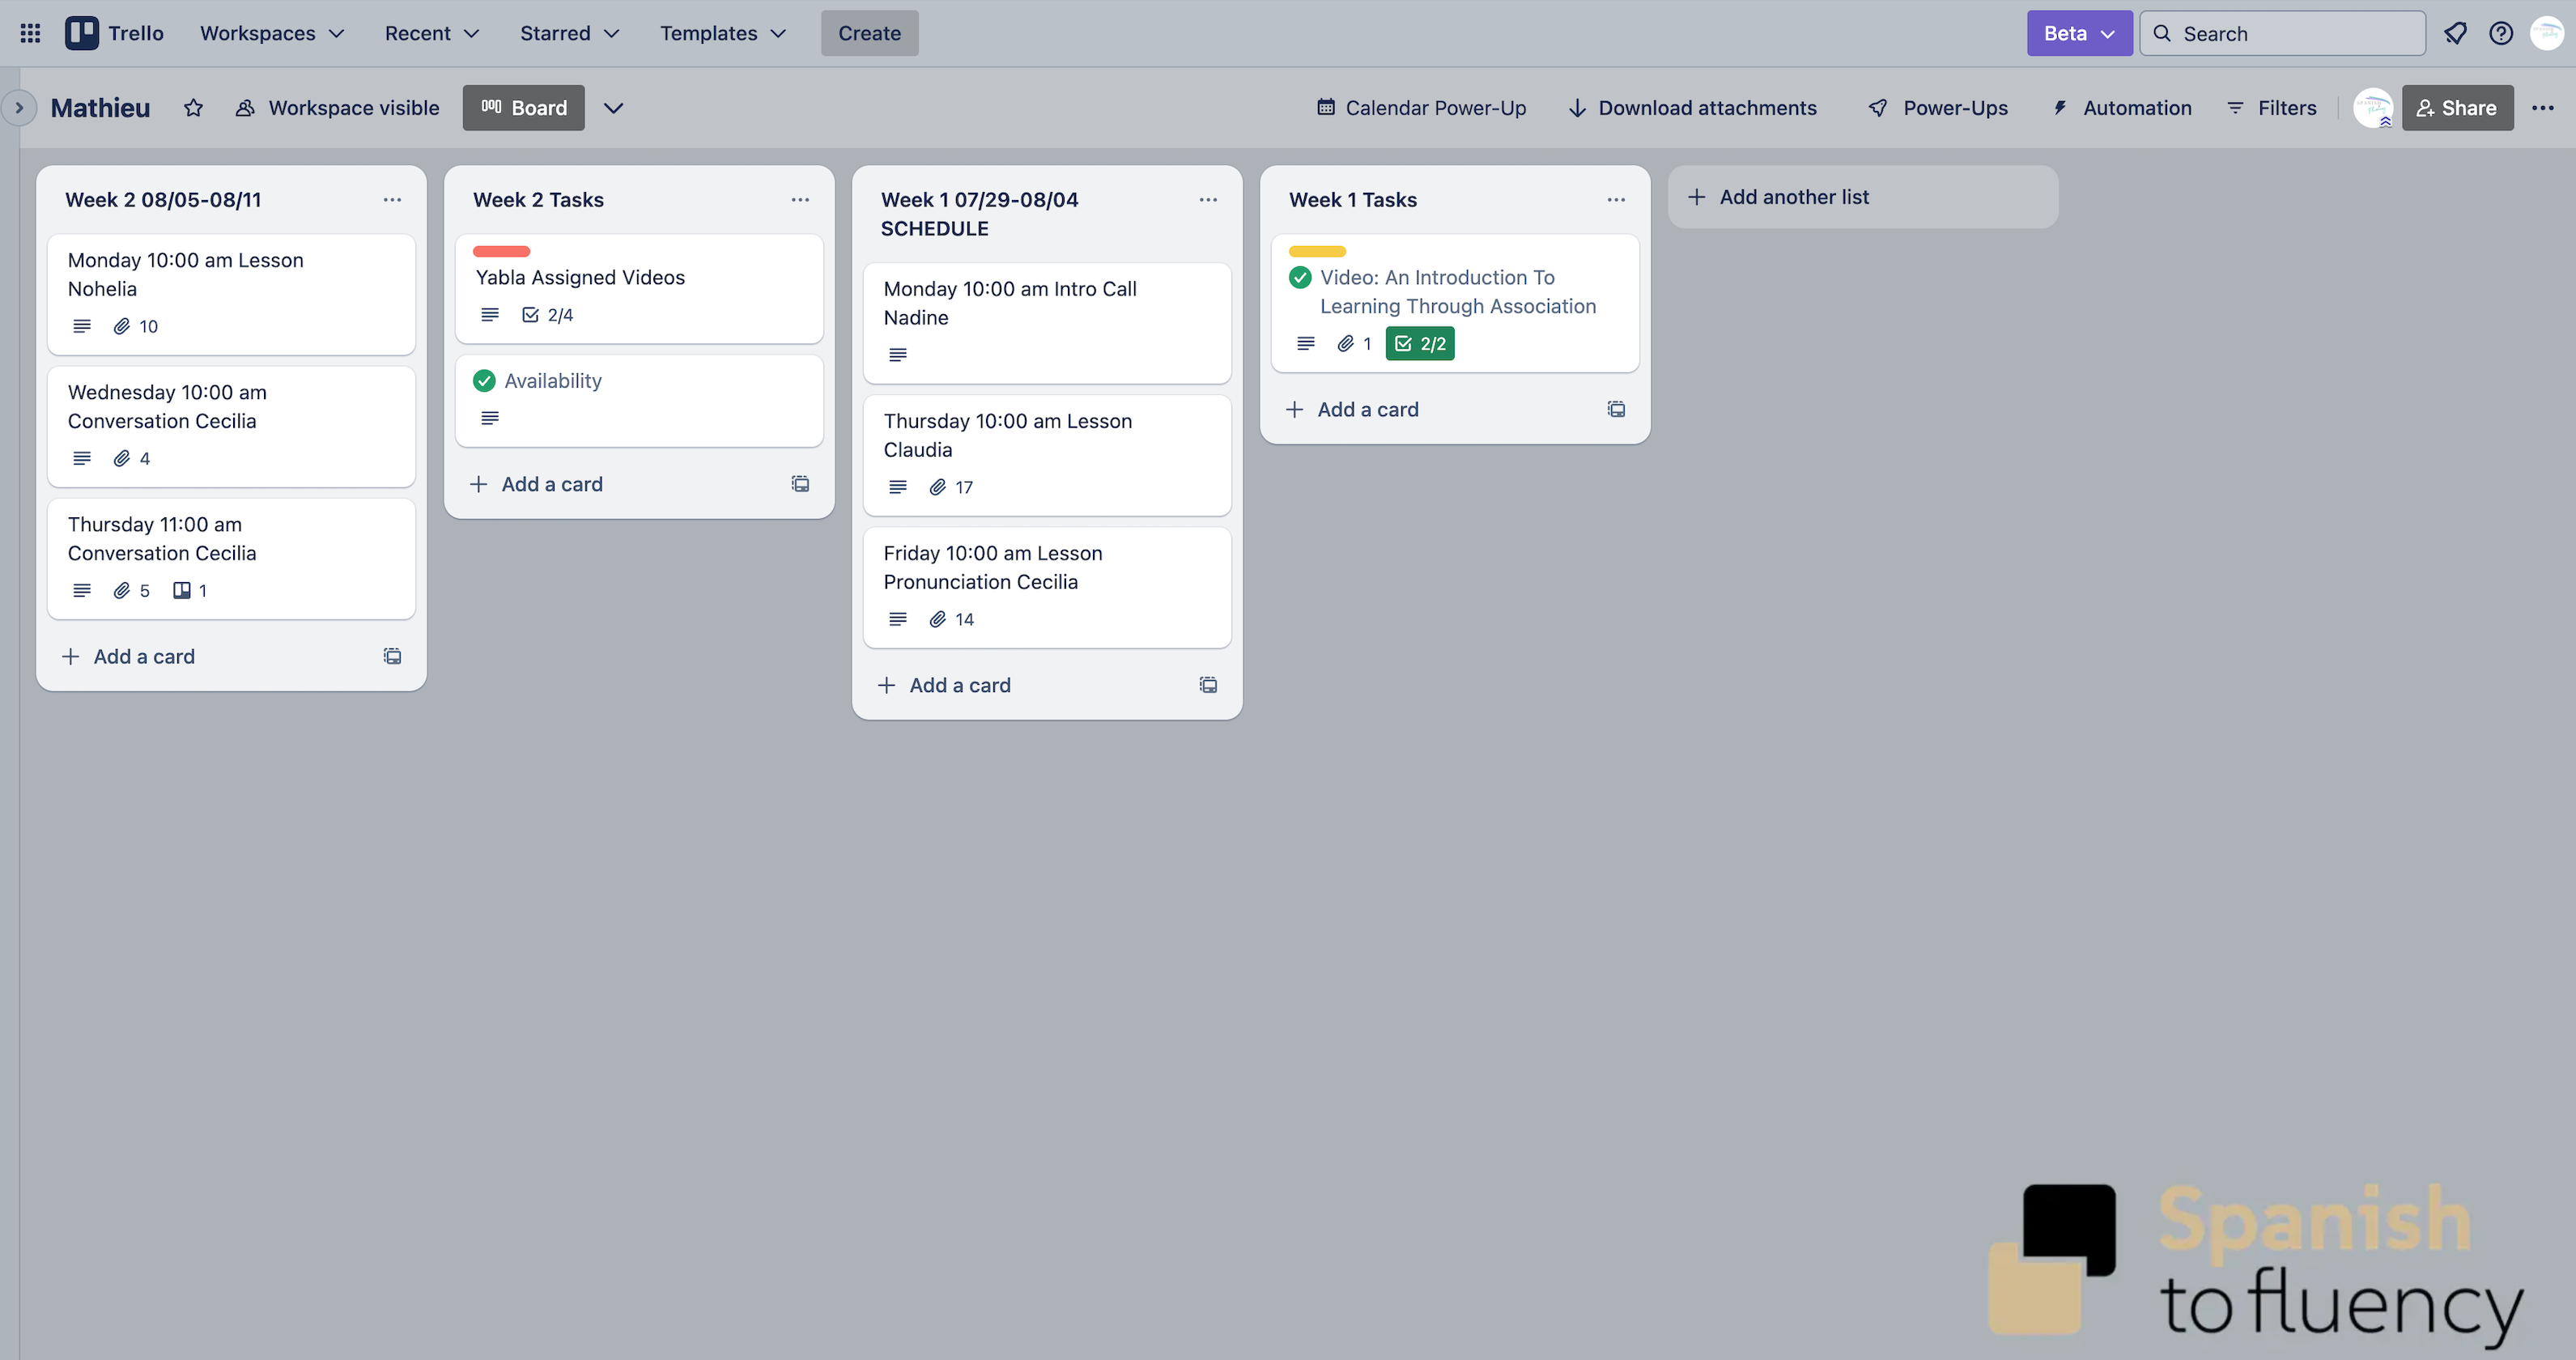Viewport: 2576px width, 1360px height.
Task: Open the notifications icon in top bar
Action: 2455,33
